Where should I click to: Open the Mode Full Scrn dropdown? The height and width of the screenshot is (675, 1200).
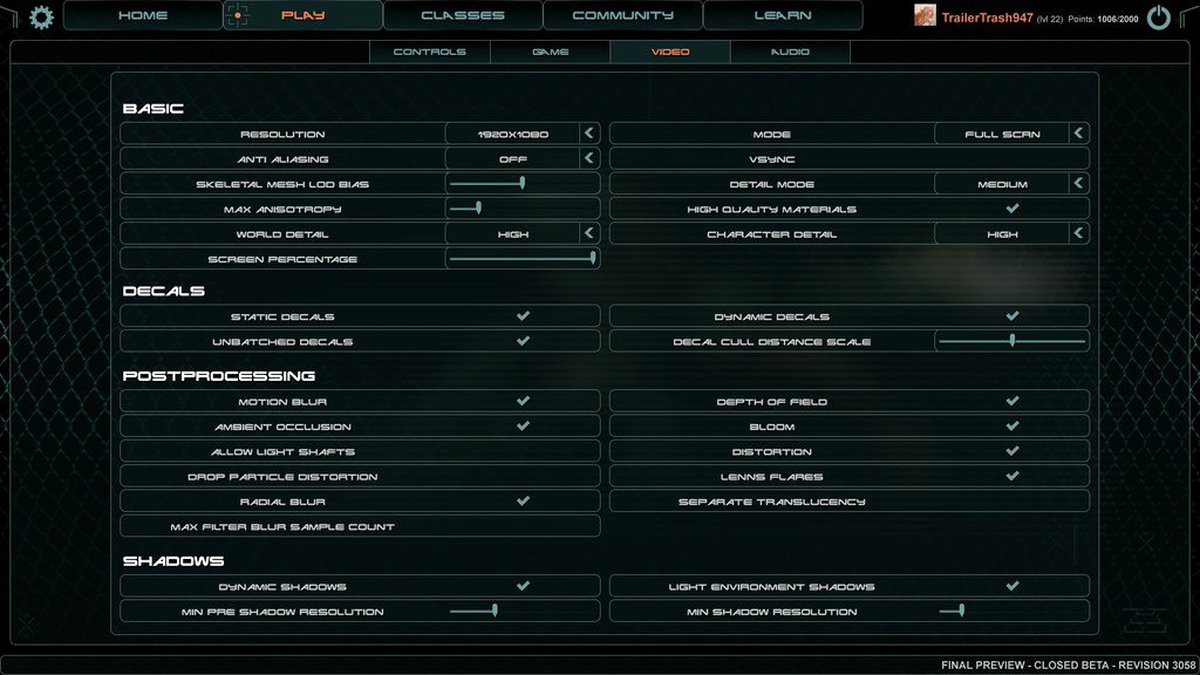tap(1002, 133)
